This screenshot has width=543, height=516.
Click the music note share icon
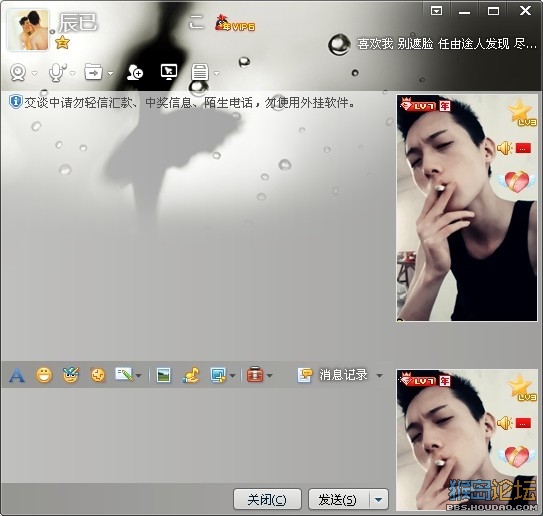[191, 375]
